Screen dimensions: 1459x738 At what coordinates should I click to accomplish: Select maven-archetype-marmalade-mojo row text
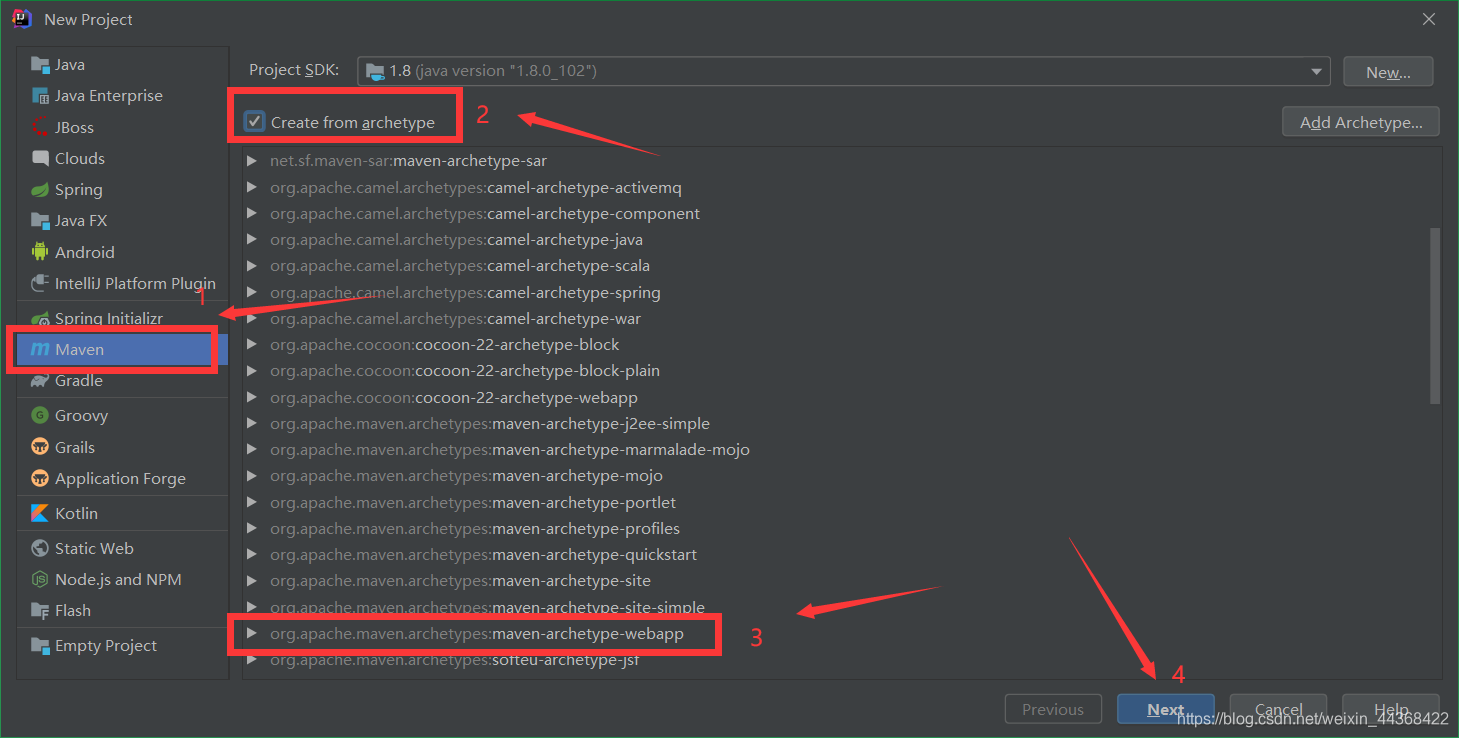(510, 449)
